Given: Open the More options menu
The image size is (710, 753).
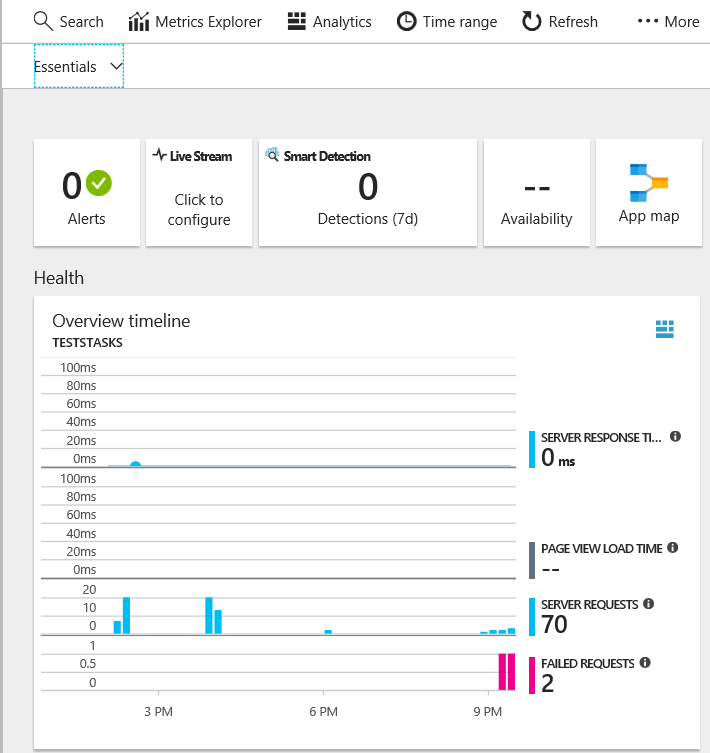Looking at the screenshot, I should (668, 21).
